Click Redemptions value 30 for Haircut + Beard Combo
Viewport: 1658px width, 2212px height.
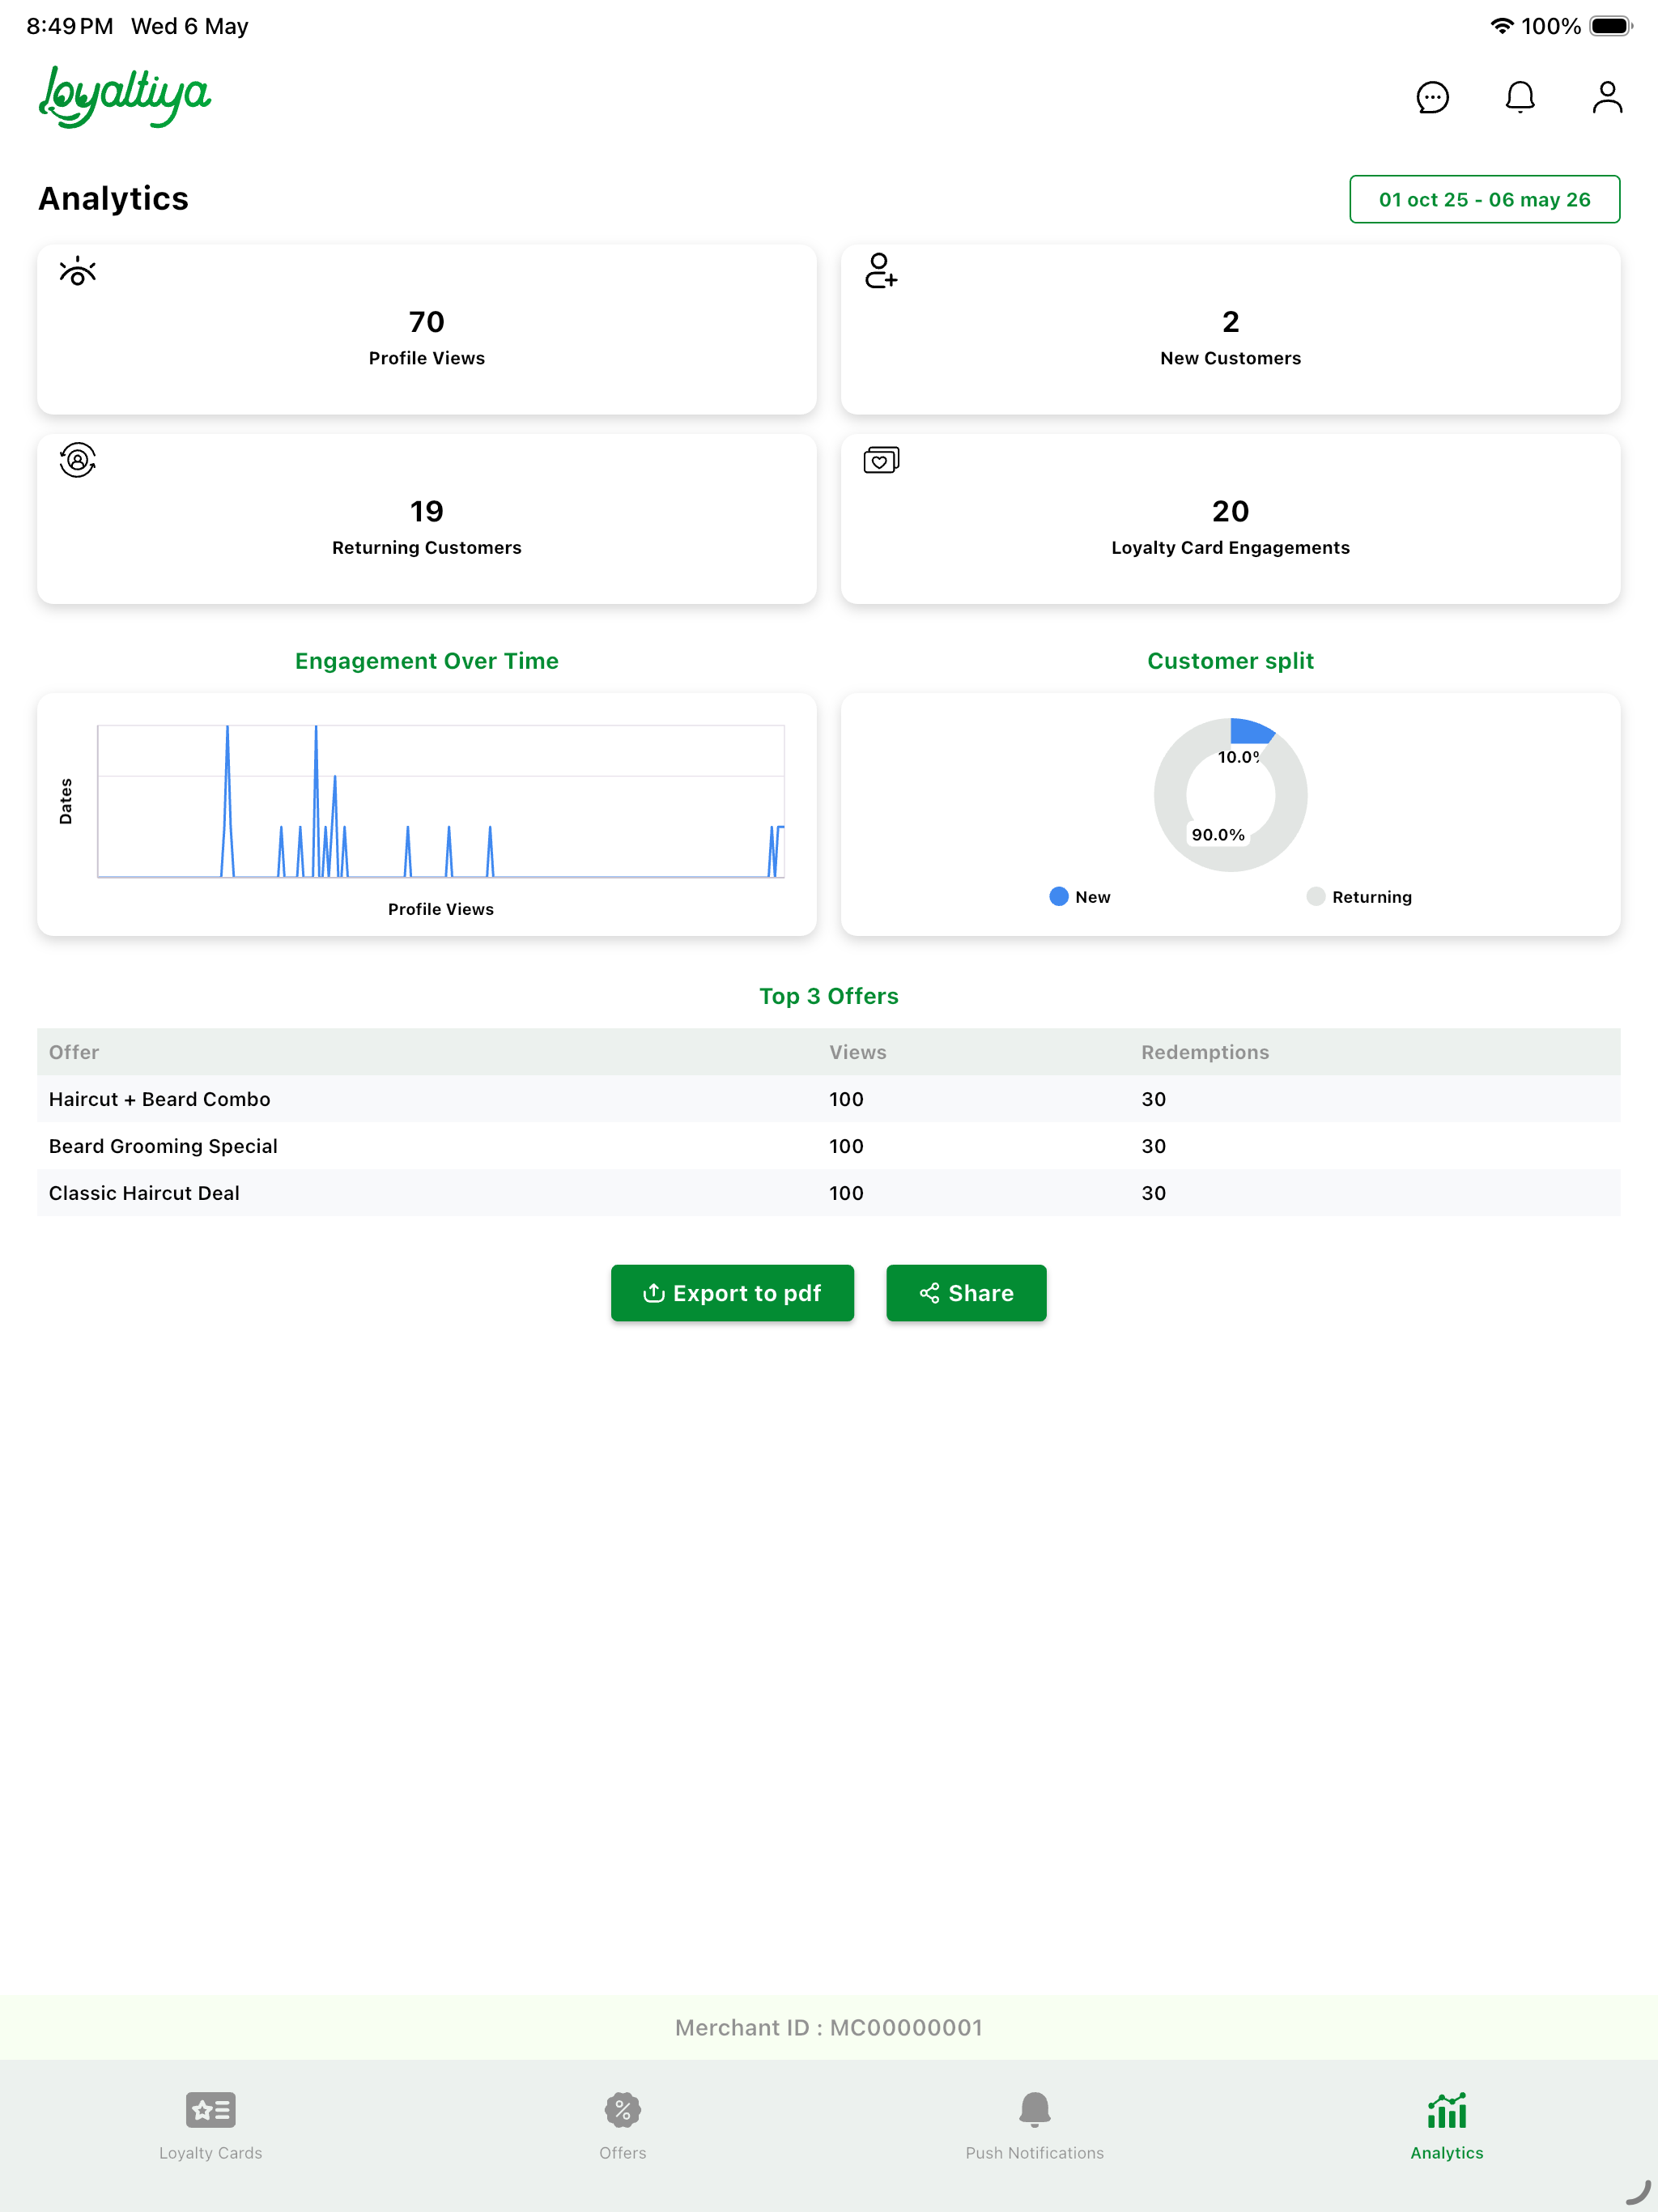1154,1099
